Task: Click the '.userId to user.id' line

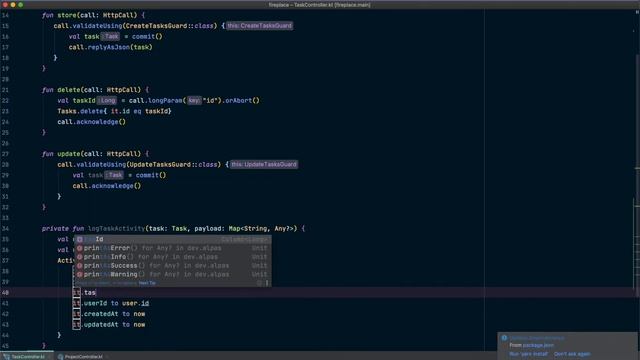Action: [x=116, y=303]
